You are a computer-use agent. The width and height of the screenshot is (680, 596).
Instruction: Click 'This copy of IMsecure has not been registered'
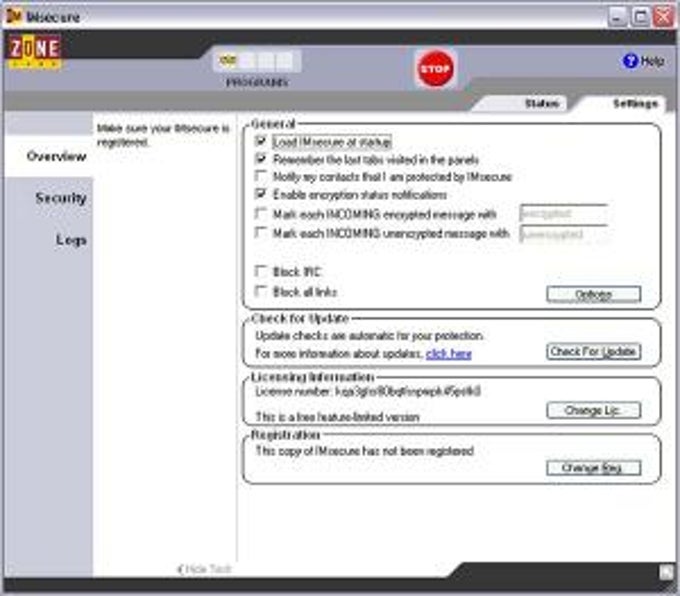(x=364, y=451)
